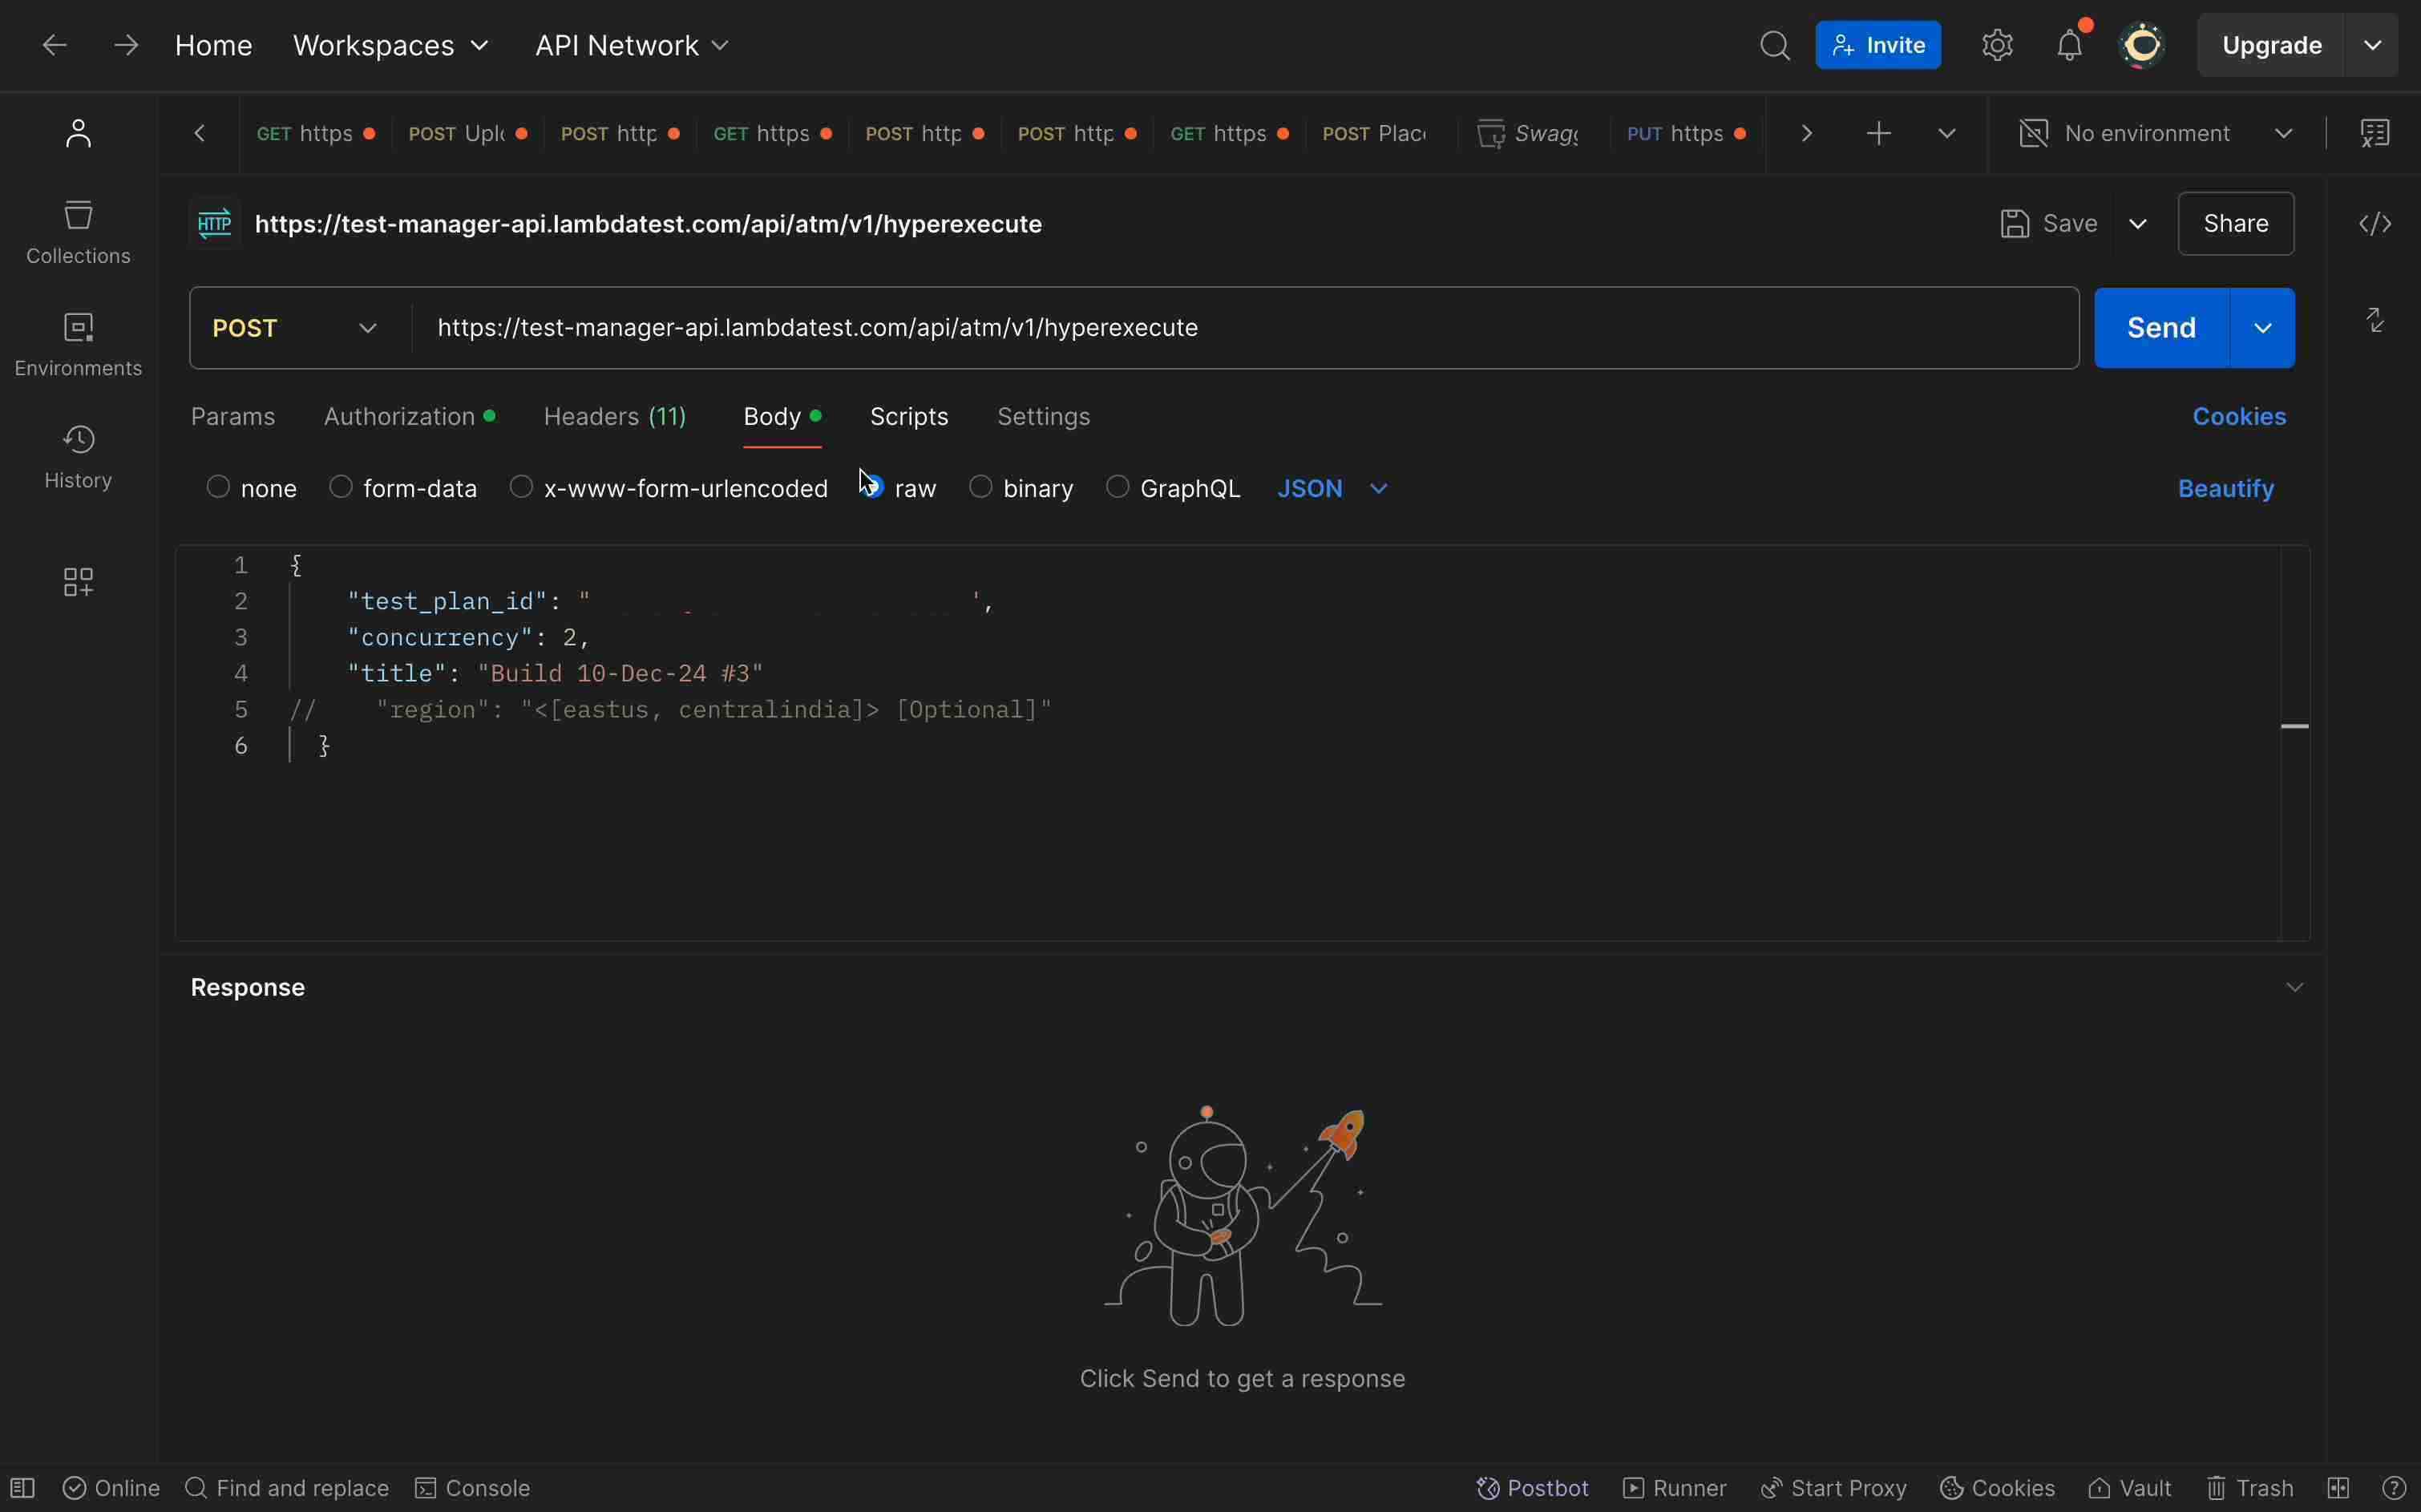Screen dimensions: 2421x1512
Task: Select the raw body radio button
Action: click(x=872, y=487)
